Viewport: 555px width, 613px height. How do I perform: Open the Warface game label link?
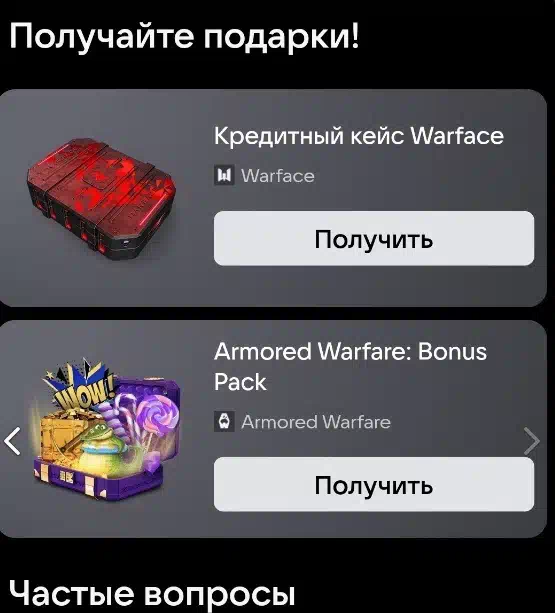[278, 176]
